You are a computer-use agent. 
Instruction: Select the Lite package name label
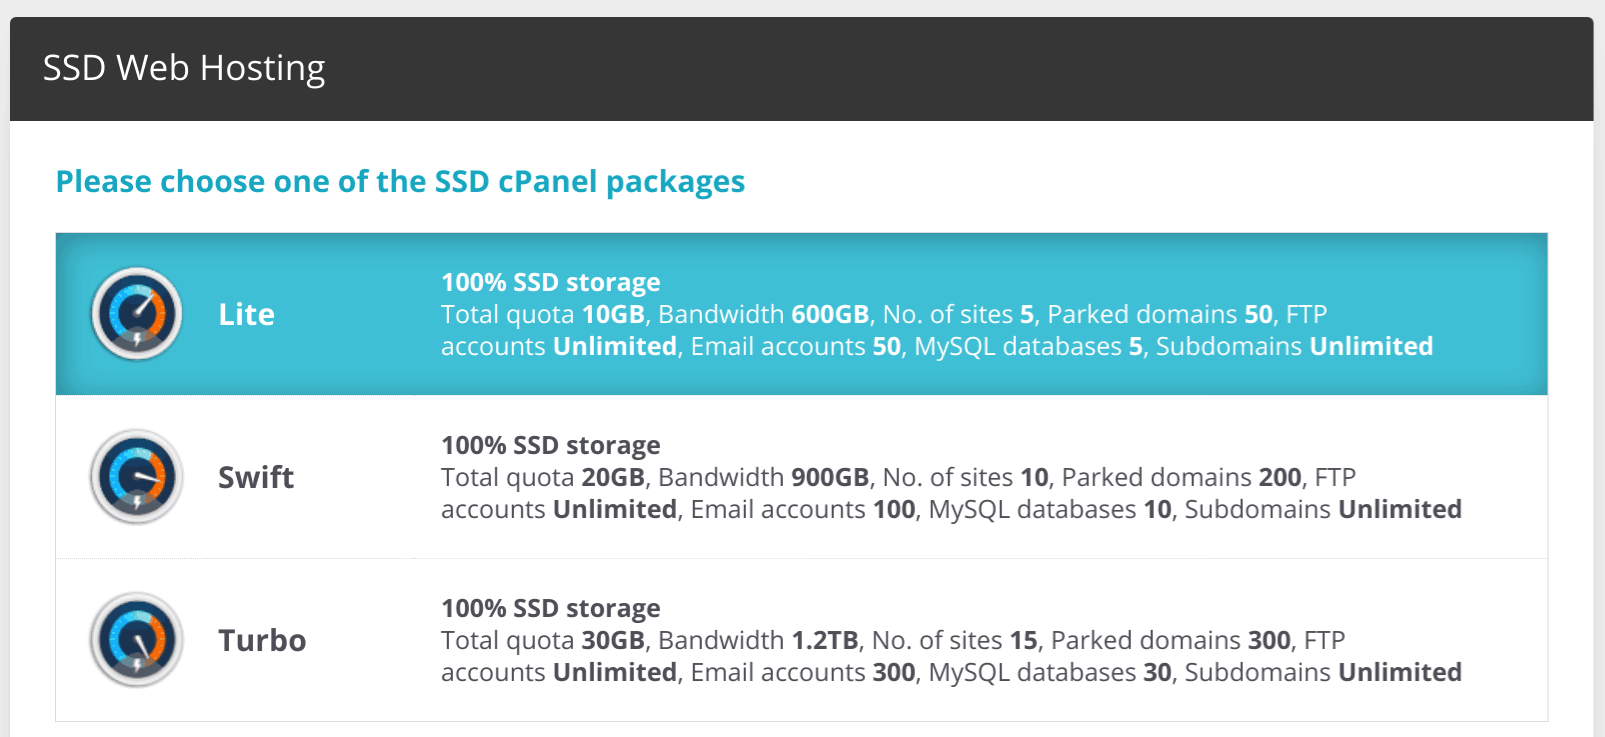point(246,314)
